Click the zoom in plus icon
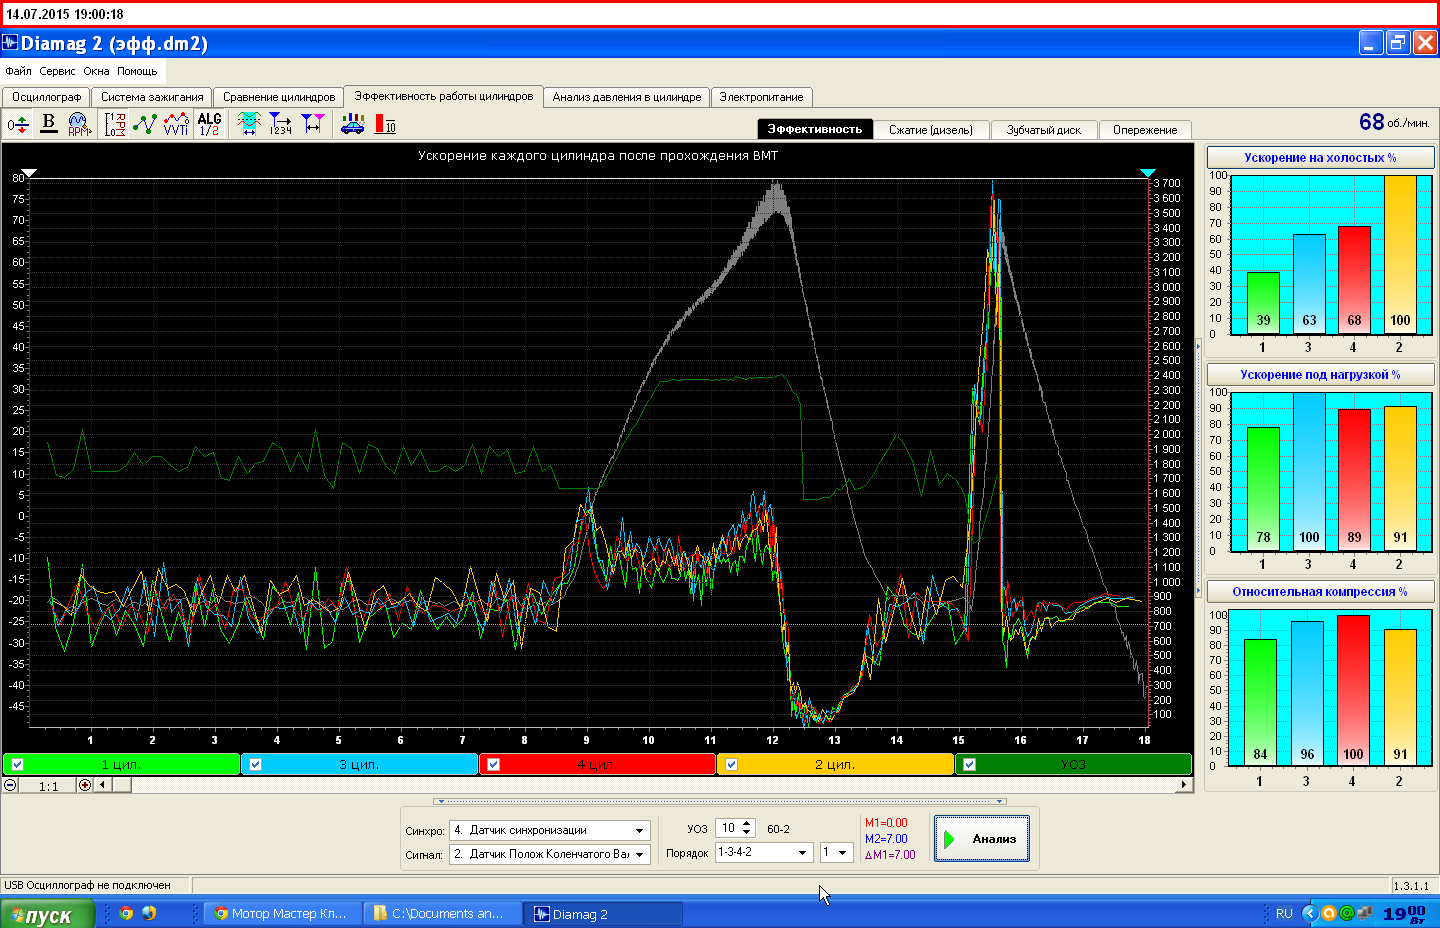 pyautogui.click(x=85, y=785)
